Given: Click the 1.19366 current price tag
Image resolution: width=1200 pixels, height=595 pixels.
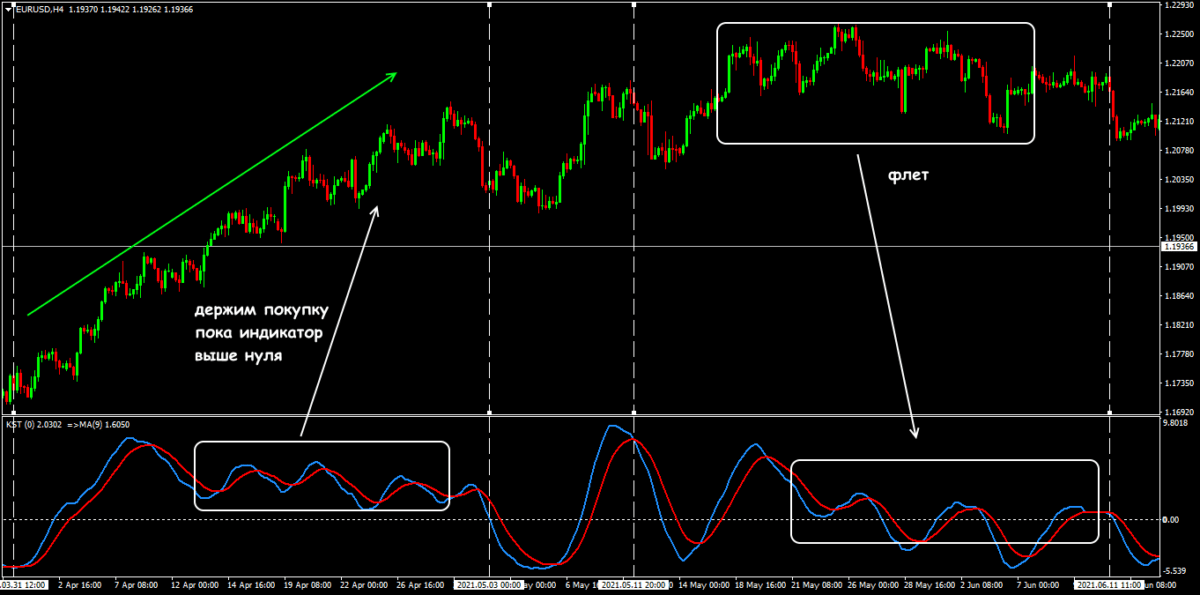Looking at the screenshot, I should point(1180,246).
